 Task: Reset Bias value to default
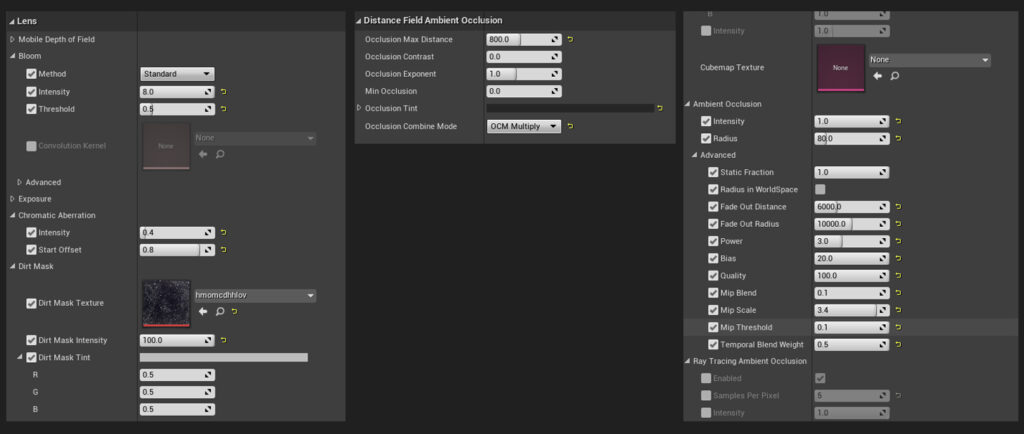899,258
